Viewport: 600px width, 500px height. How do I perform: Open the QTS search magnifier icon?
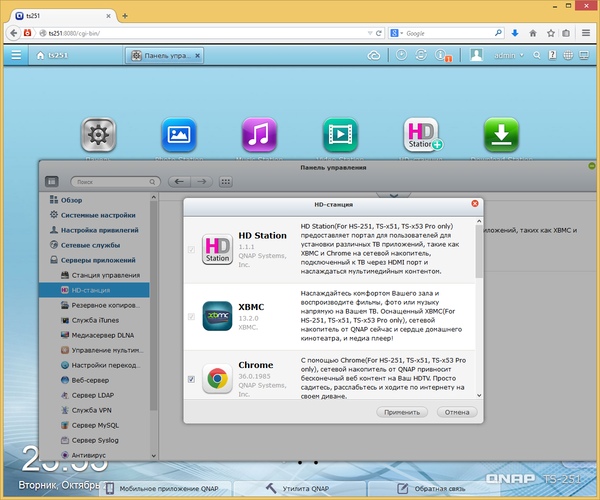coord(537,55)
